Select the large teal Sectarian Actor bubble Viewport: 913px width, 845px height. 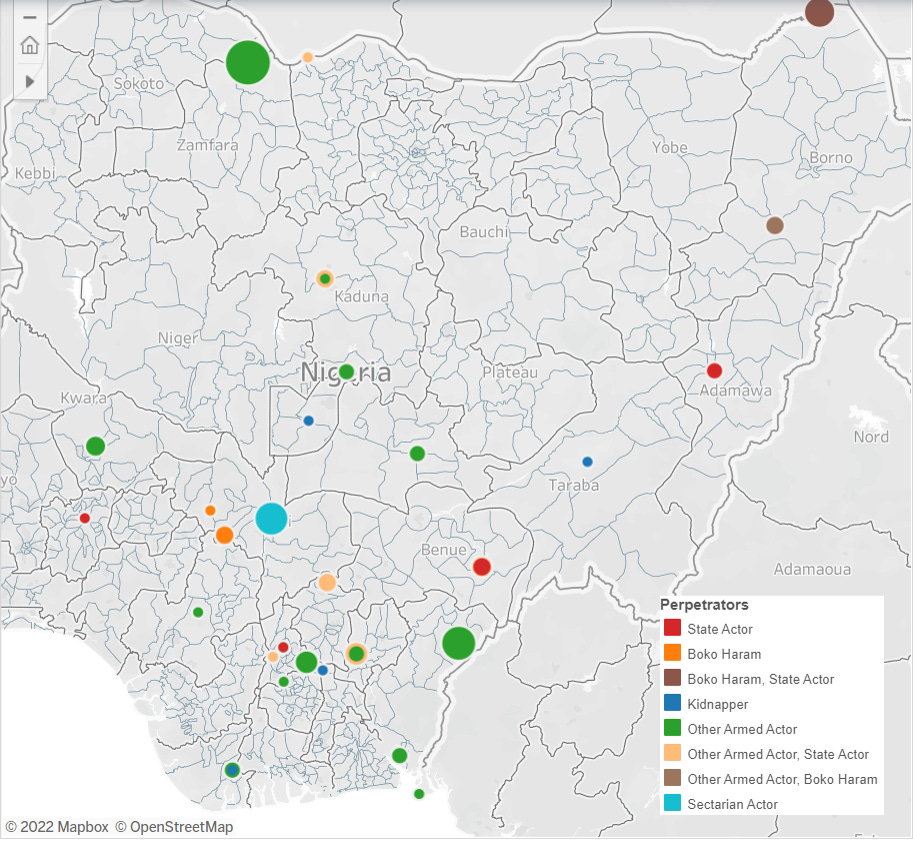tap(271, 518)
